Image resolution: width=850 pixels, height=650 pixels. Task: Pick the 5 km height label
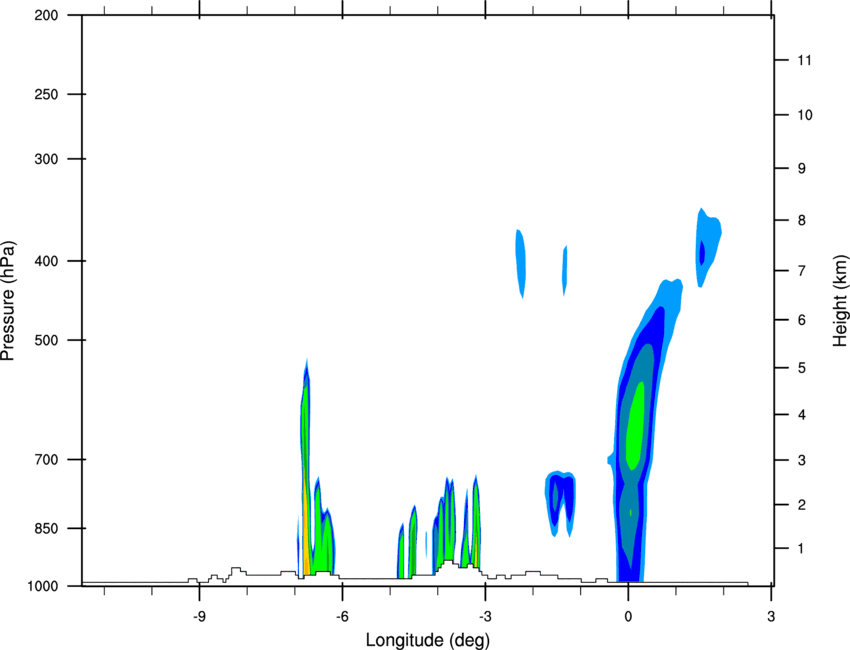click(802, 368)
